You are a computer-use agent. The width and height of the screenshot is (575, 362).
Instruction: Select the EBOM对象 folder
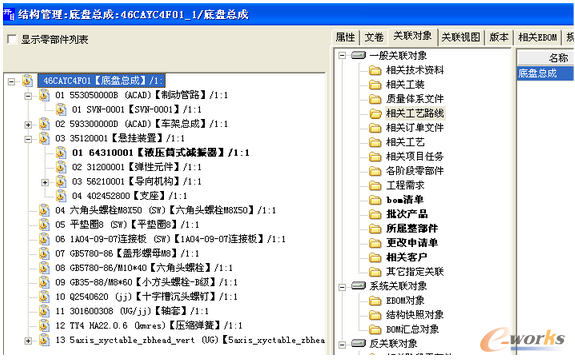pos(405,301)
